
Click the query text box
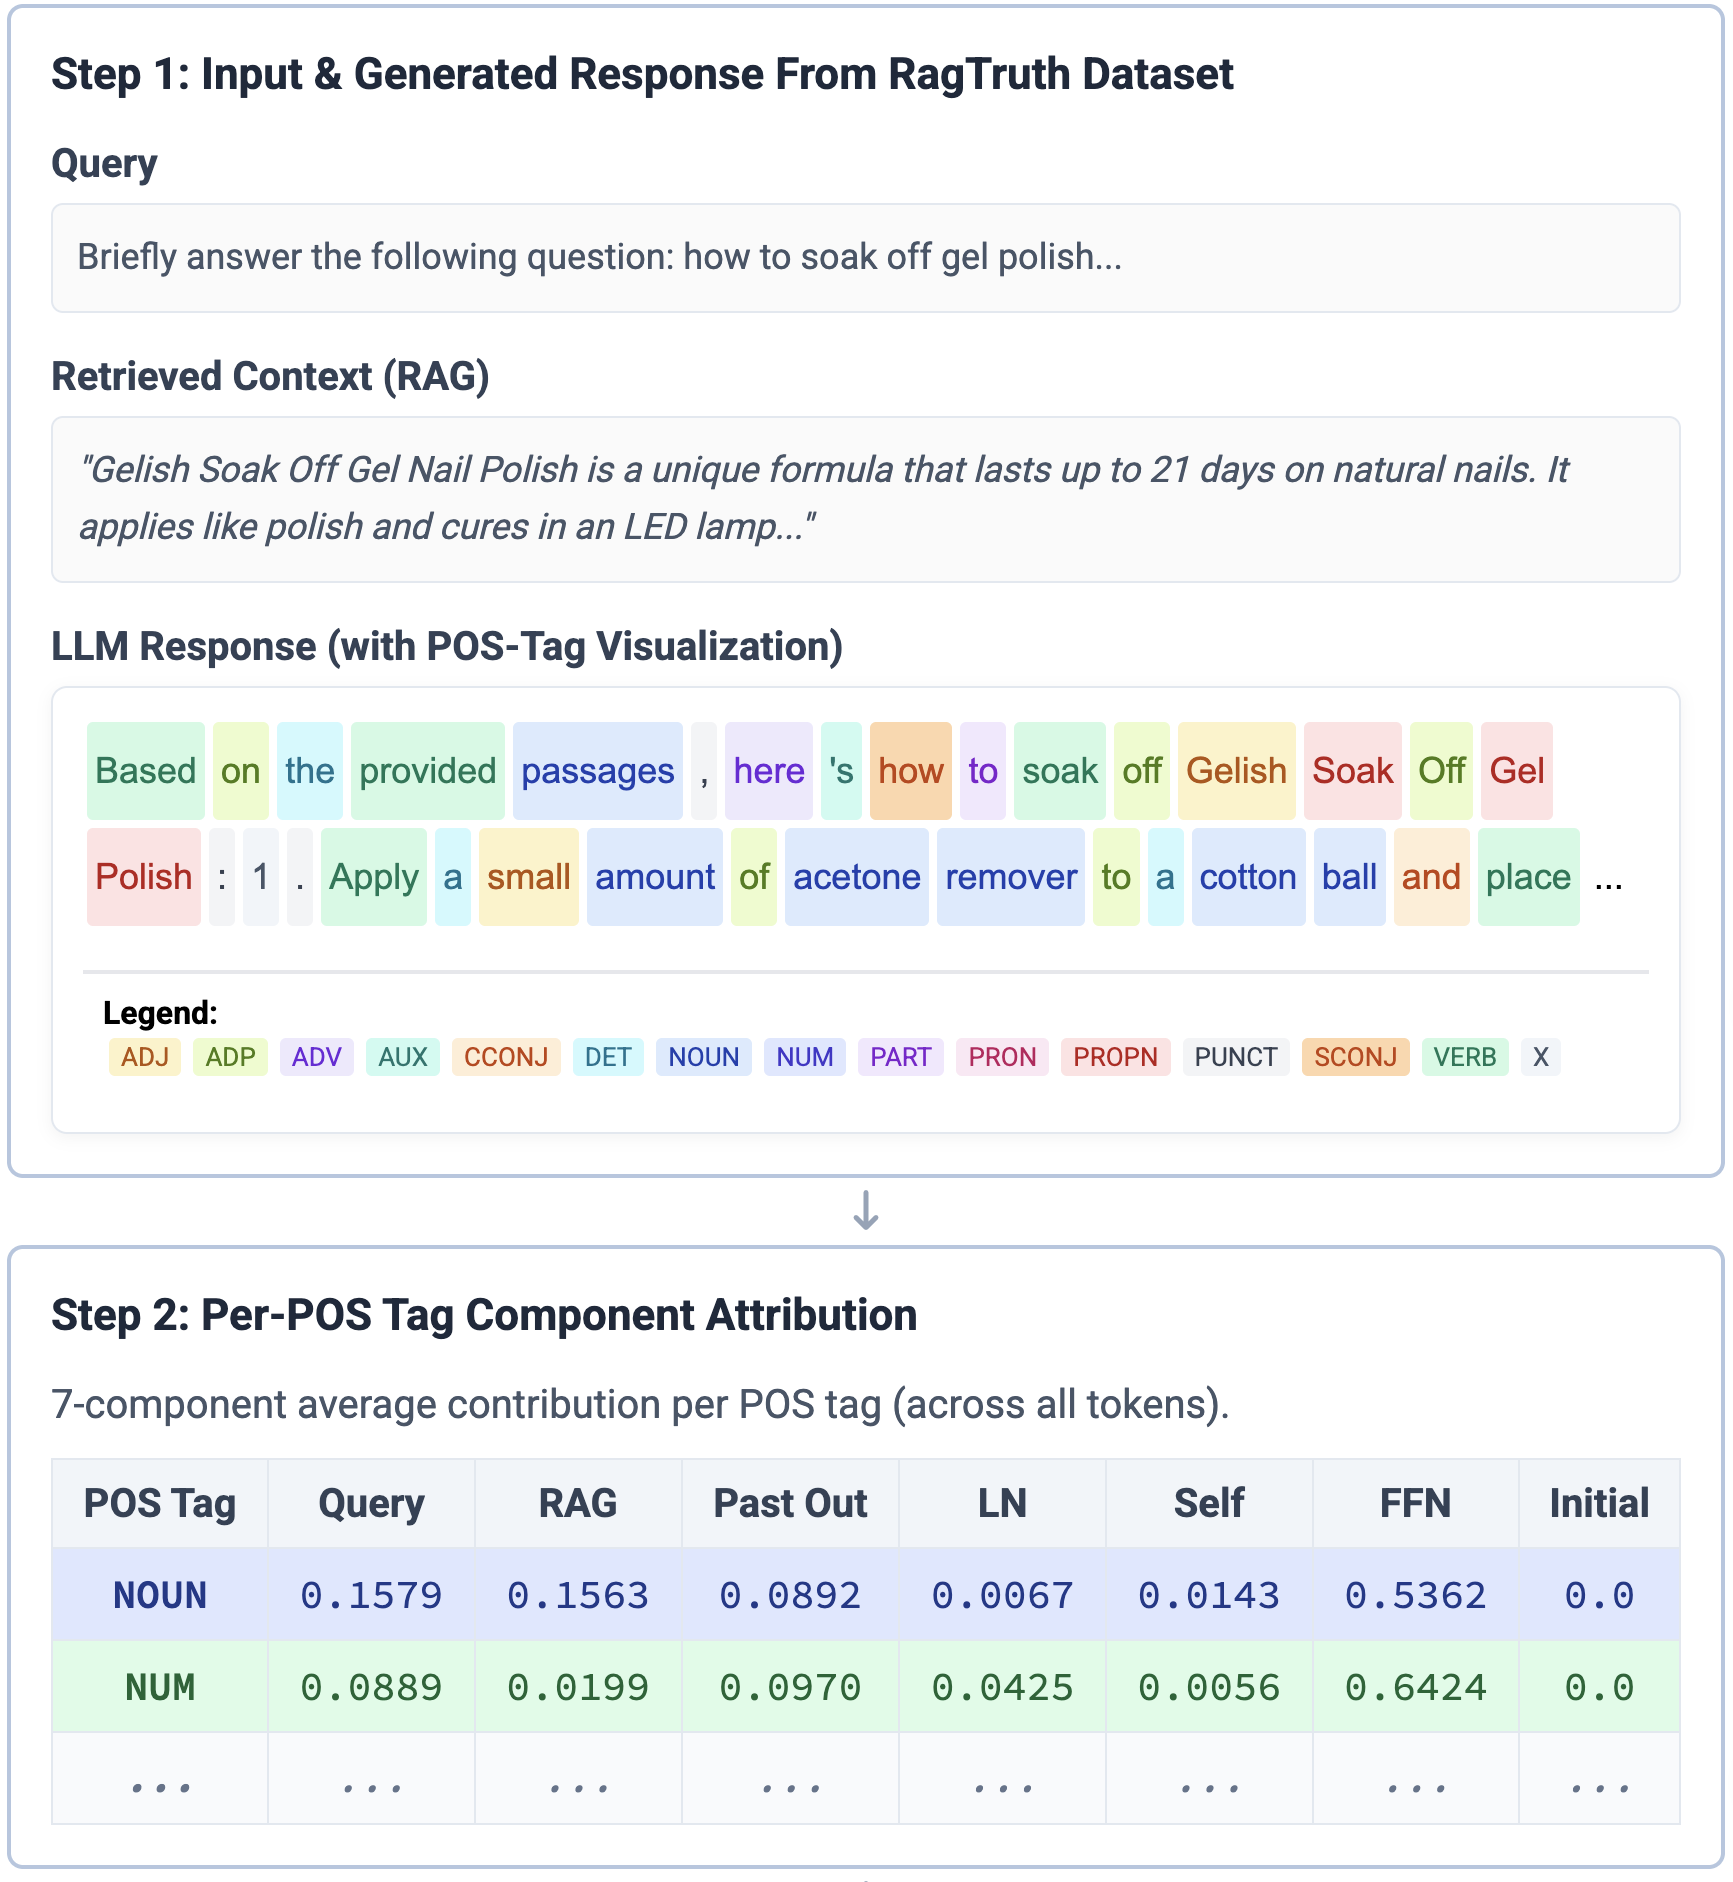pyautogui.click(x=865, y=258)
